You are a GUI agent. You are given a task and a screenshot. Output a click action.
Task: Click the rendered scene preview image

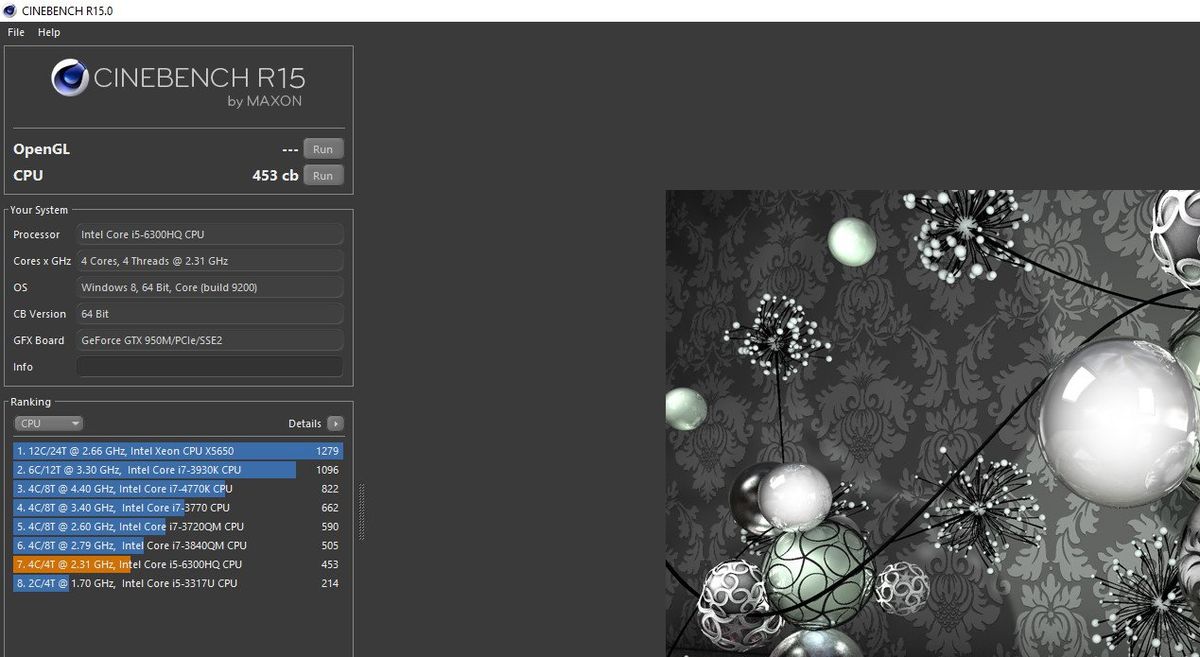tap(933, 423)
